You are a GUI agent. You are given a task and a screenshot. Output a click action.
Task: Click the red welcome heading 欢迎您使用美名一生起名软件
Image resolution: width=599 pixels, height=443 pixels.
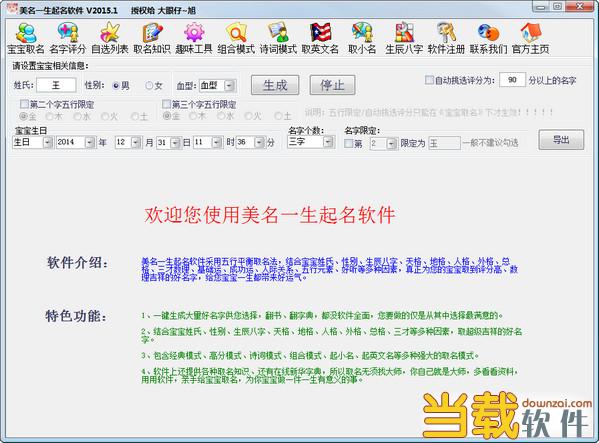pos(269,215)
